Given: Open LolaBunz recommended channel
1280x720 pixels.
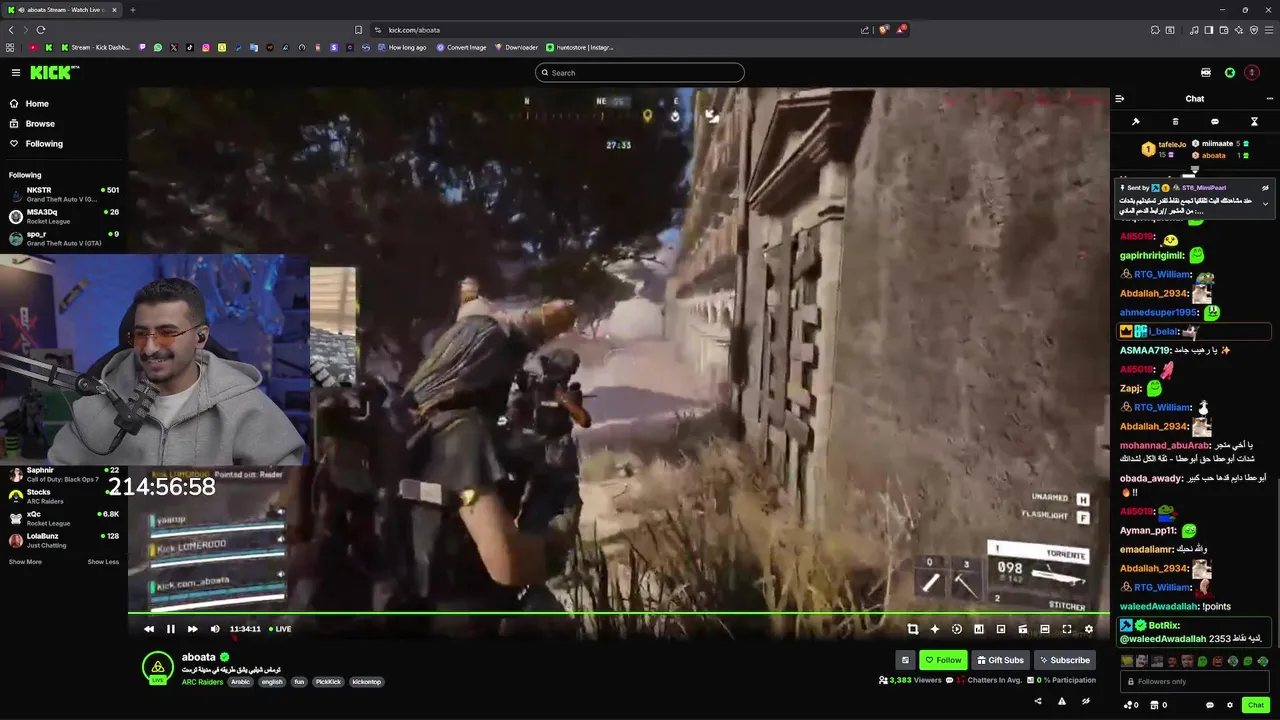Looking at the screenshot, I should (x=63, y=540).
